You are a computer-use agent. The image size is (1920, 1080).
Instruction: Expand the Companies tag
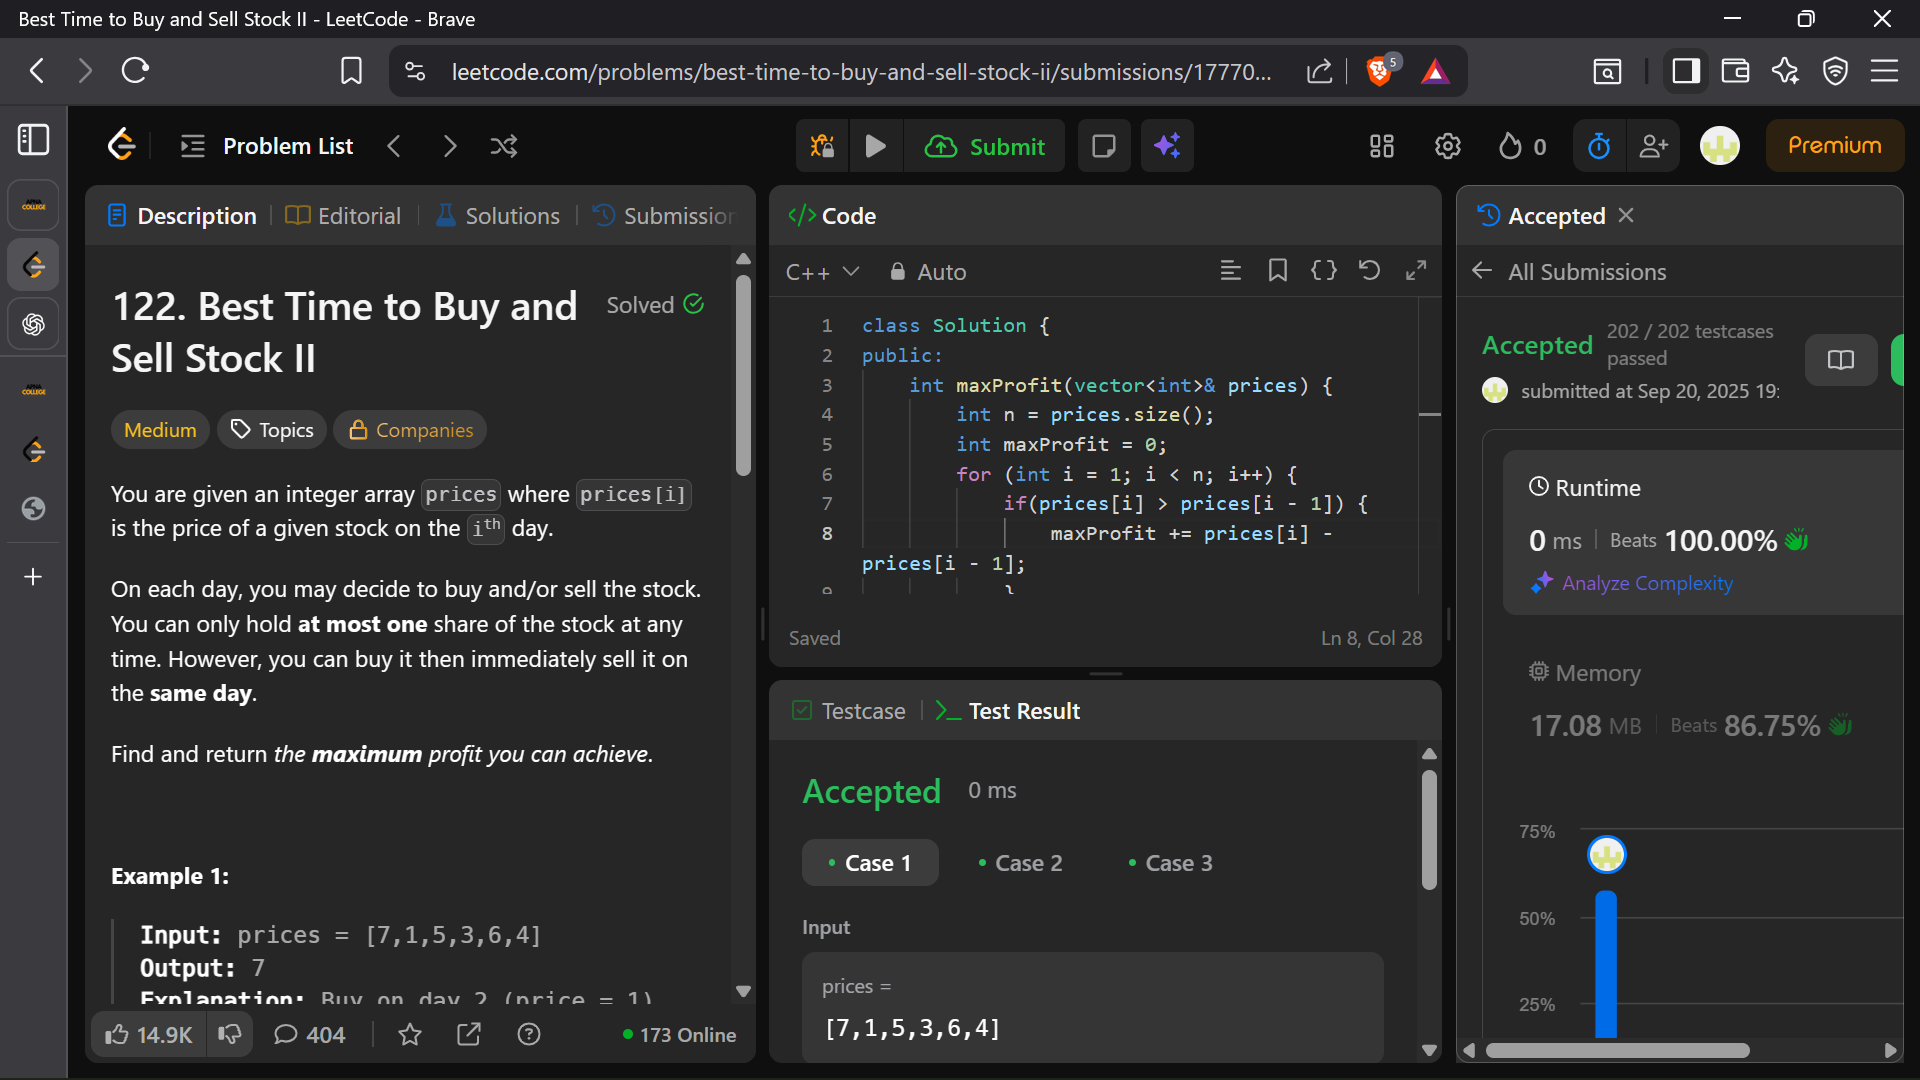[410, 430]
